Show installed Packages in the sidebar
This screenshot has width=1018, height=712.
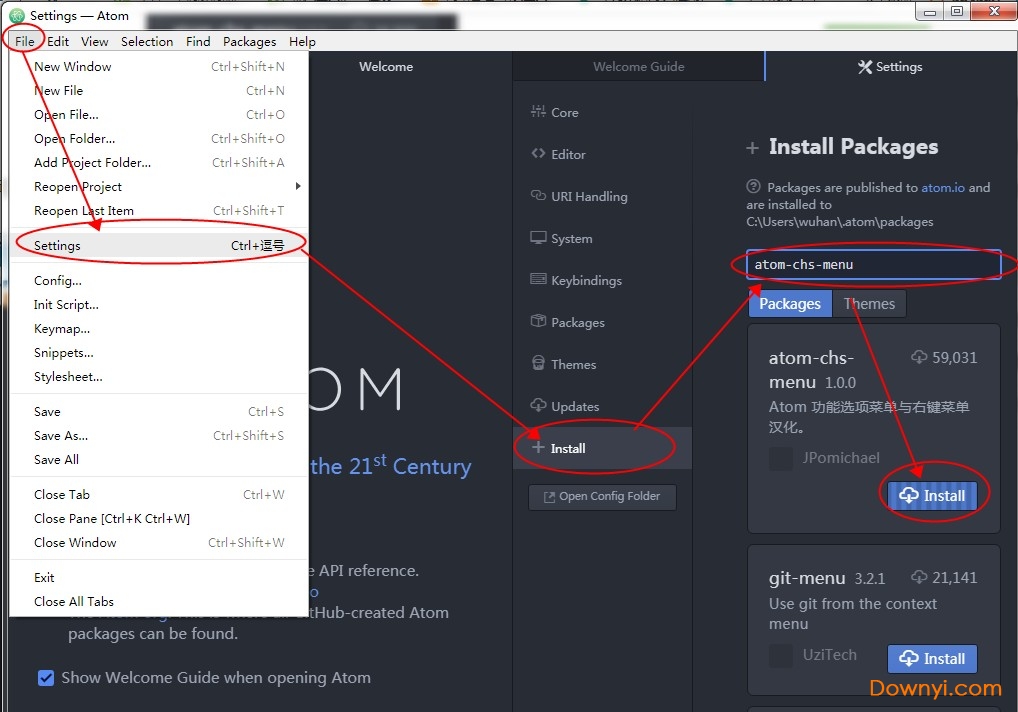577,323
